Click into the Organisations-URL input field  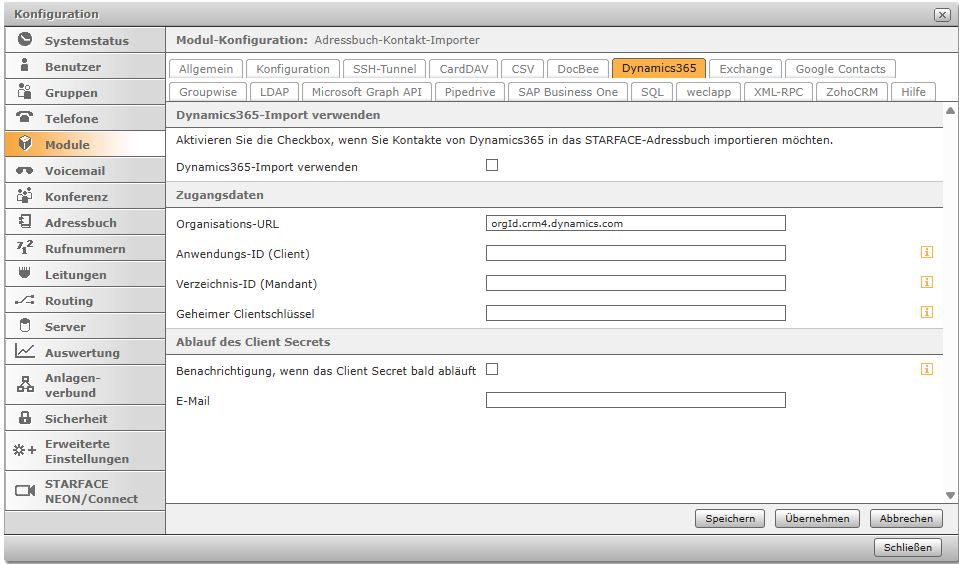(635, 223)
